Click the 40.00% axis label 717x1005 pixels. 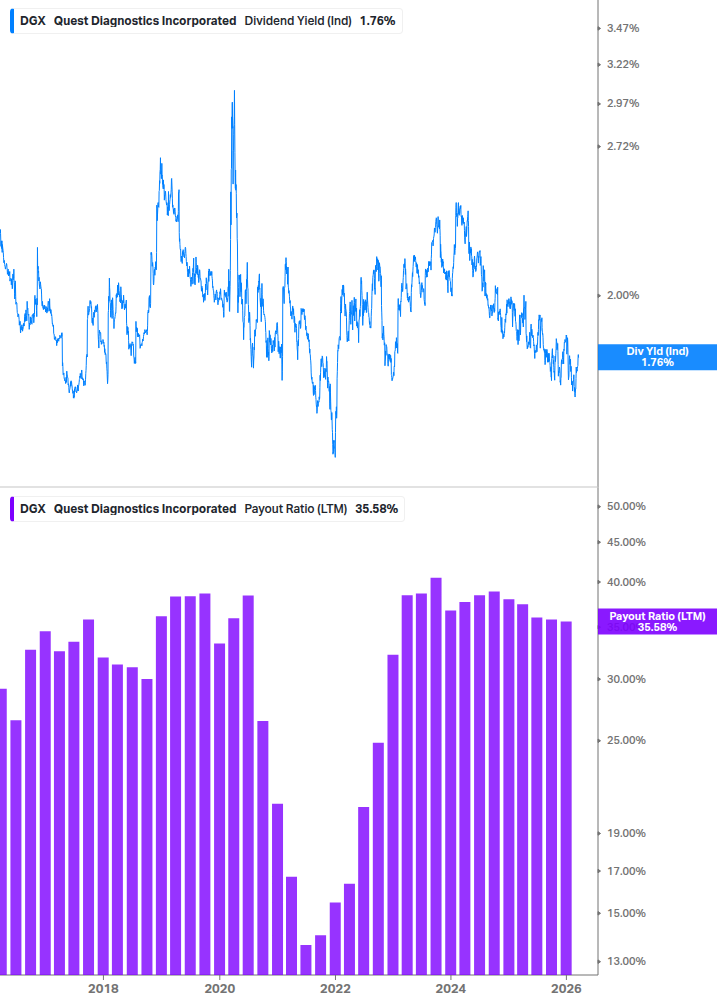(626, 583)
